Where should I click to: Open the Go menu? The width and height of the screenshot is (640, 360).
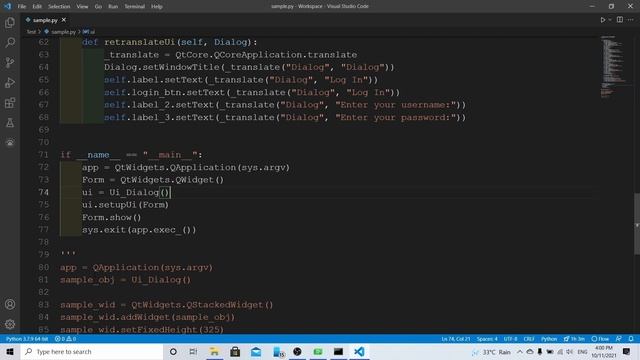pyautogui.click(x=98, y=7)
